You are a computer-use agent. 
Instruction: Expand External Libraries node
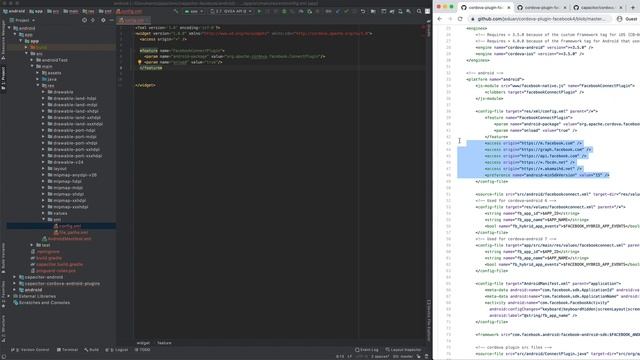click(9, 296)
